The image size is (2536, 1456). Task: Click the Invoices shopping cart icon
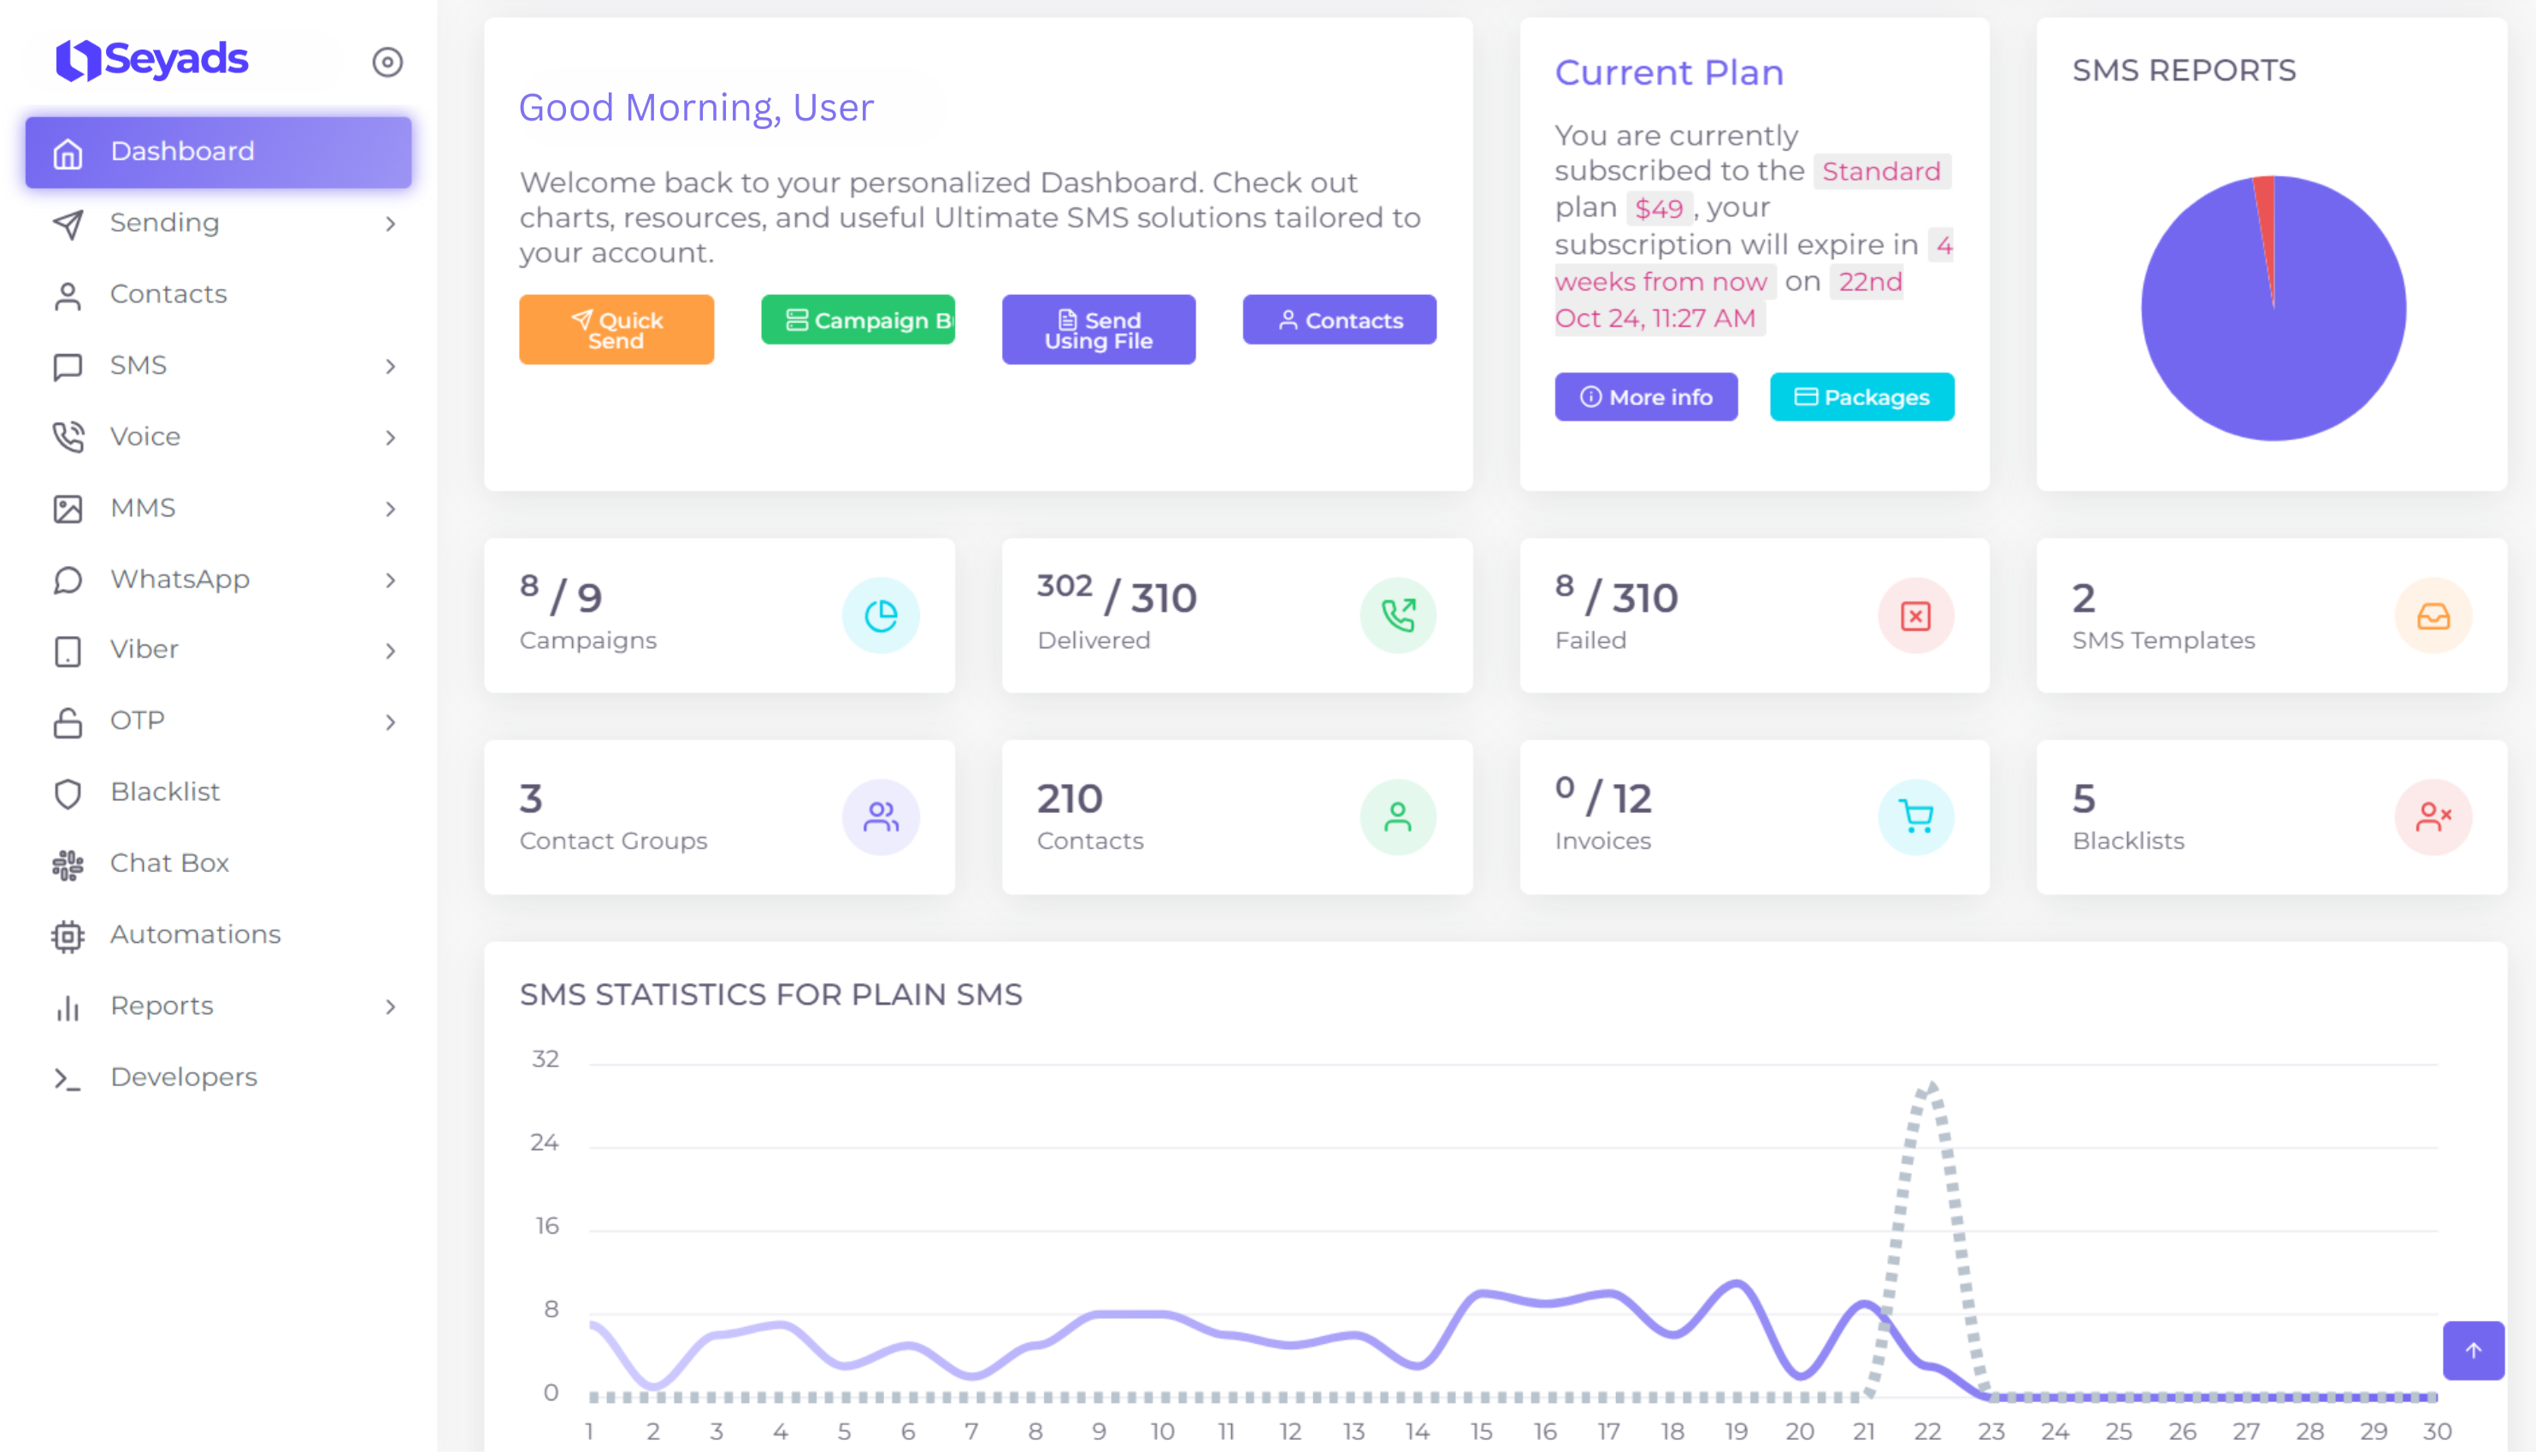point(1915,817)
